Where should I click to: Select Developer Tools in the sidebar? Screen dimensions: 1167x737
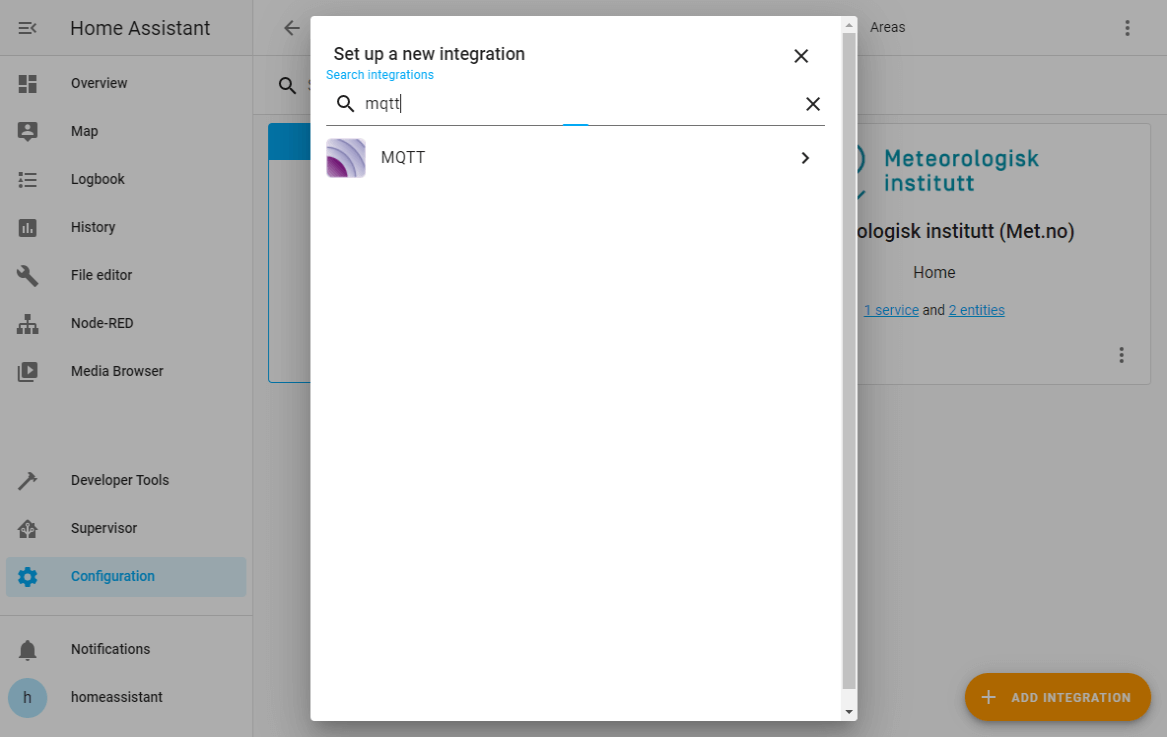coord(119,480)
